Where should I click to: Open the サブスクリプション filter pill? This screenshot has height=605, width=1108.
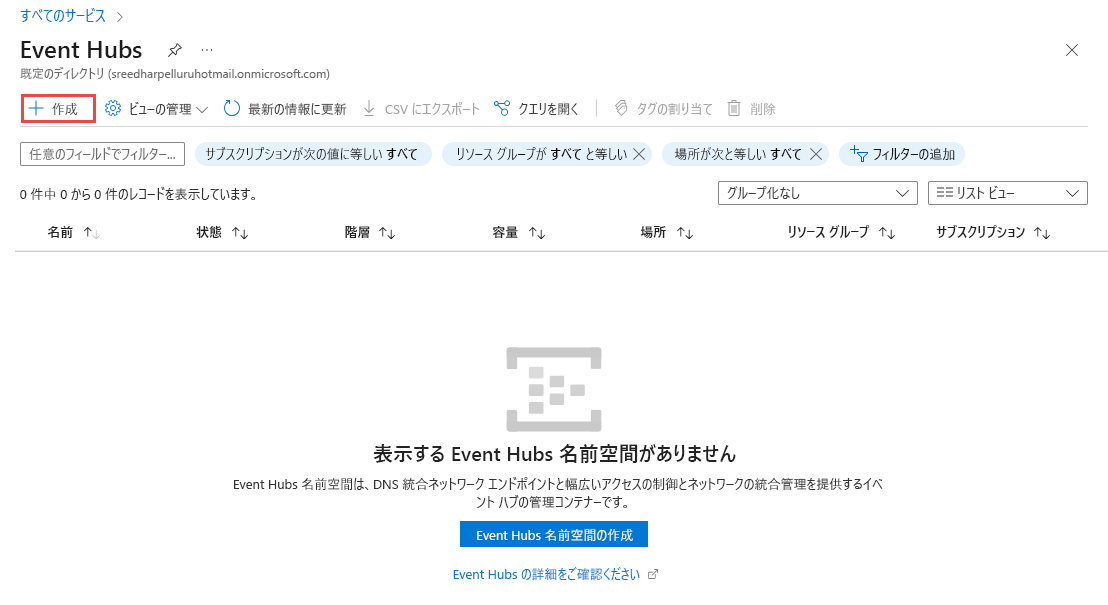click(x=312, y=154)
